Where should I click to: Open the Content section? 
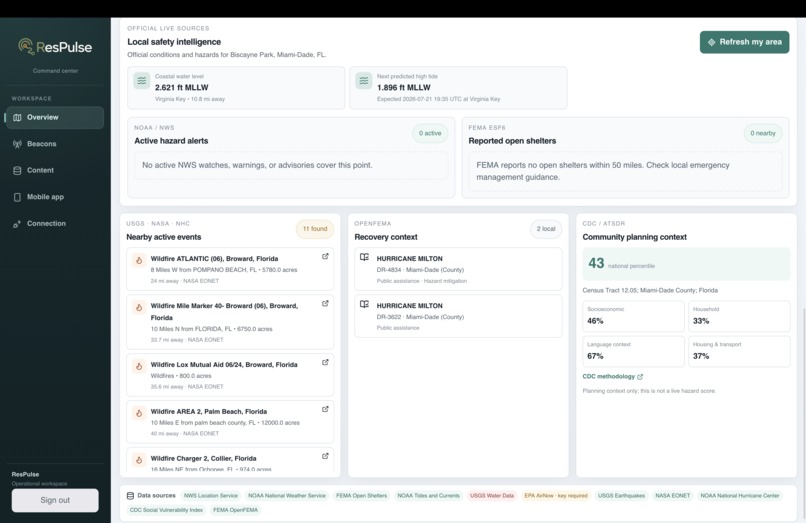click(54, 170)
